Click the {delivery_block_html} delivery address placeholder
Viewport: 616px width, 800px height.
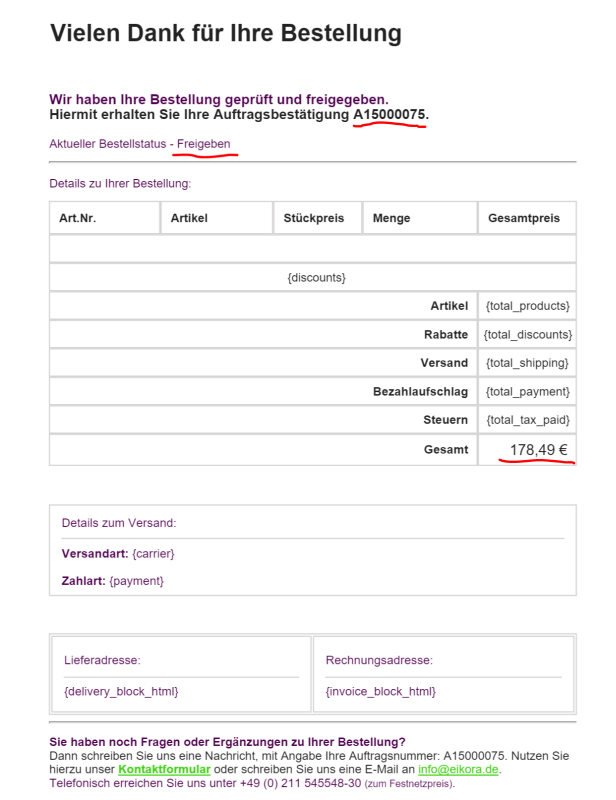click(121, 692)
